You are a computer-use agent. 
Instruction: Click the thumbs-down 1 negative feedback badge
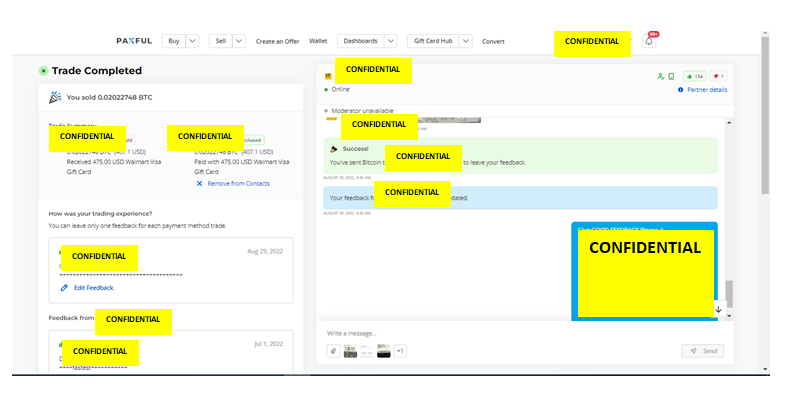[x=718, y=76]
